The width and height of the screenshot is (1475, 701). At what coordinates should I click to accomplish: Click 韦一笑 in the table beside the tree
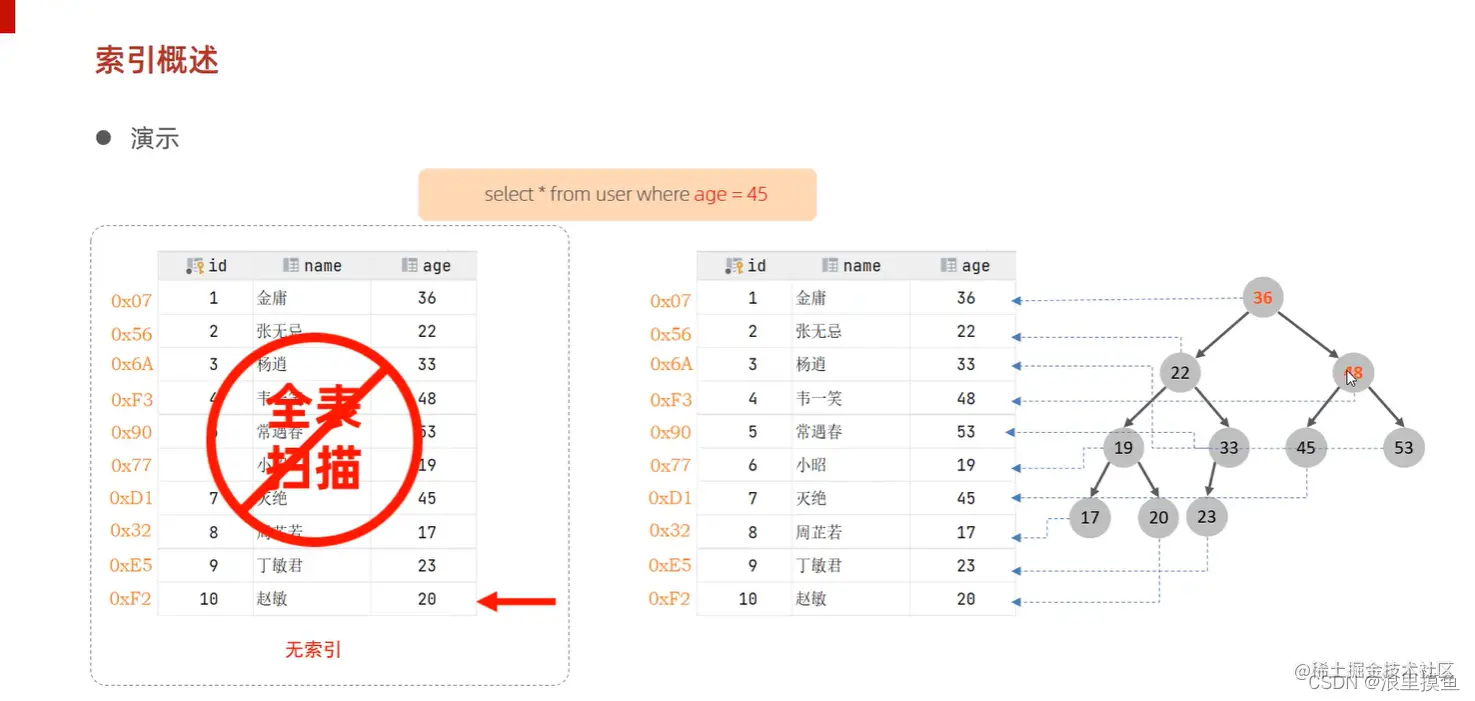tap(818, 398)
